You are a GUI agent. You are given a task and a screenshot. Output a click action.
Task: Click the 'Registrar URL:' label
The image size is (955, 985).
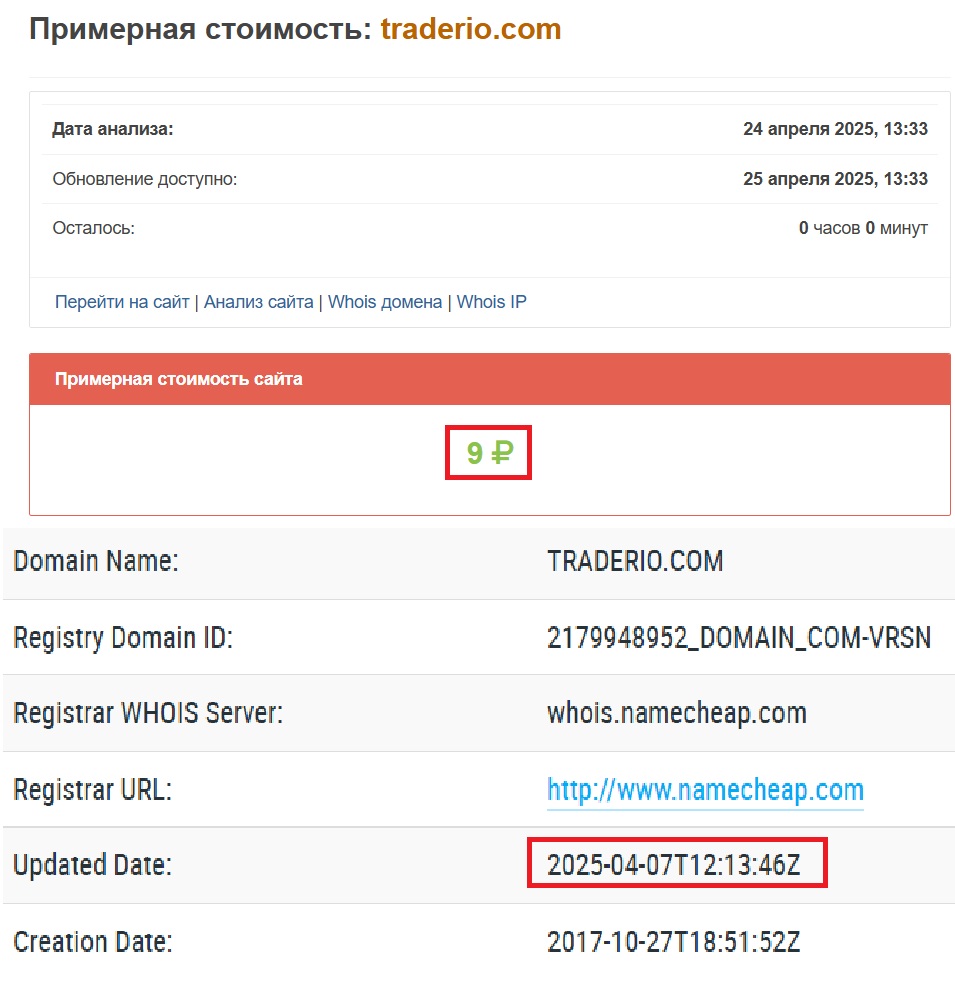93,790
